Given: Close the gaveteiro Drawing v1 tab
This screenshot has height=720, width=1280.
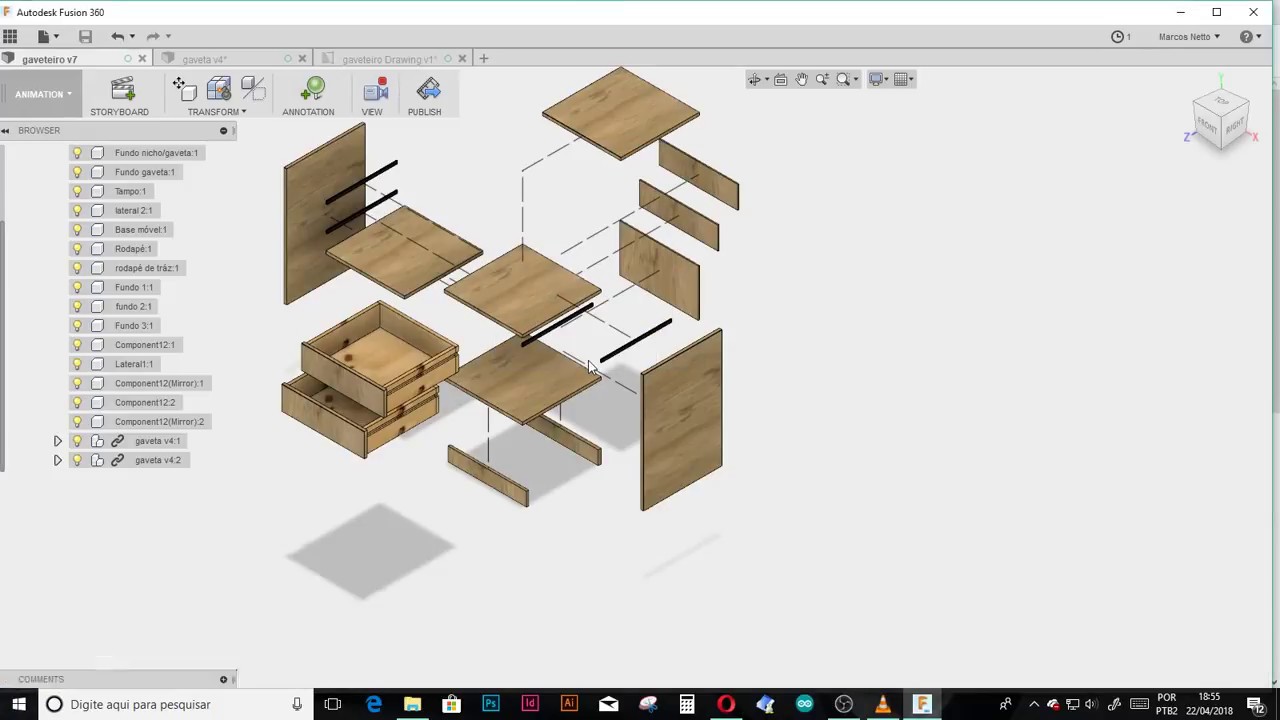Looking at the screenshot, I should [x=462, y=59].
